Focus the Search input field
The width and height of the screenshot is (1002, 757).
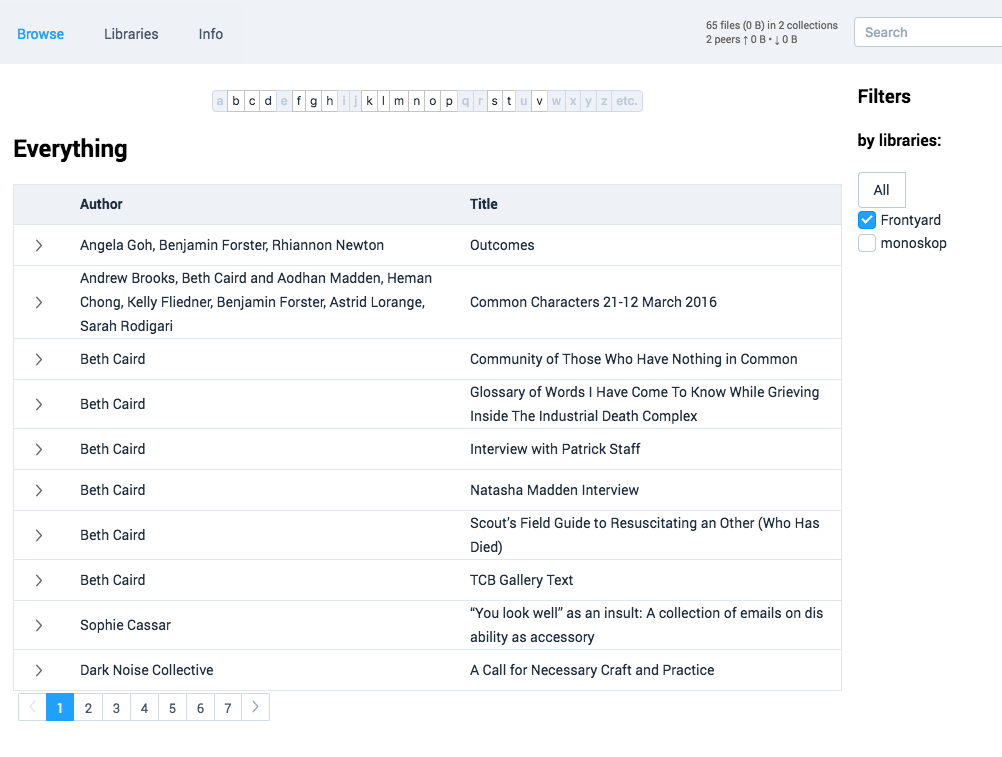coord(928,32)
